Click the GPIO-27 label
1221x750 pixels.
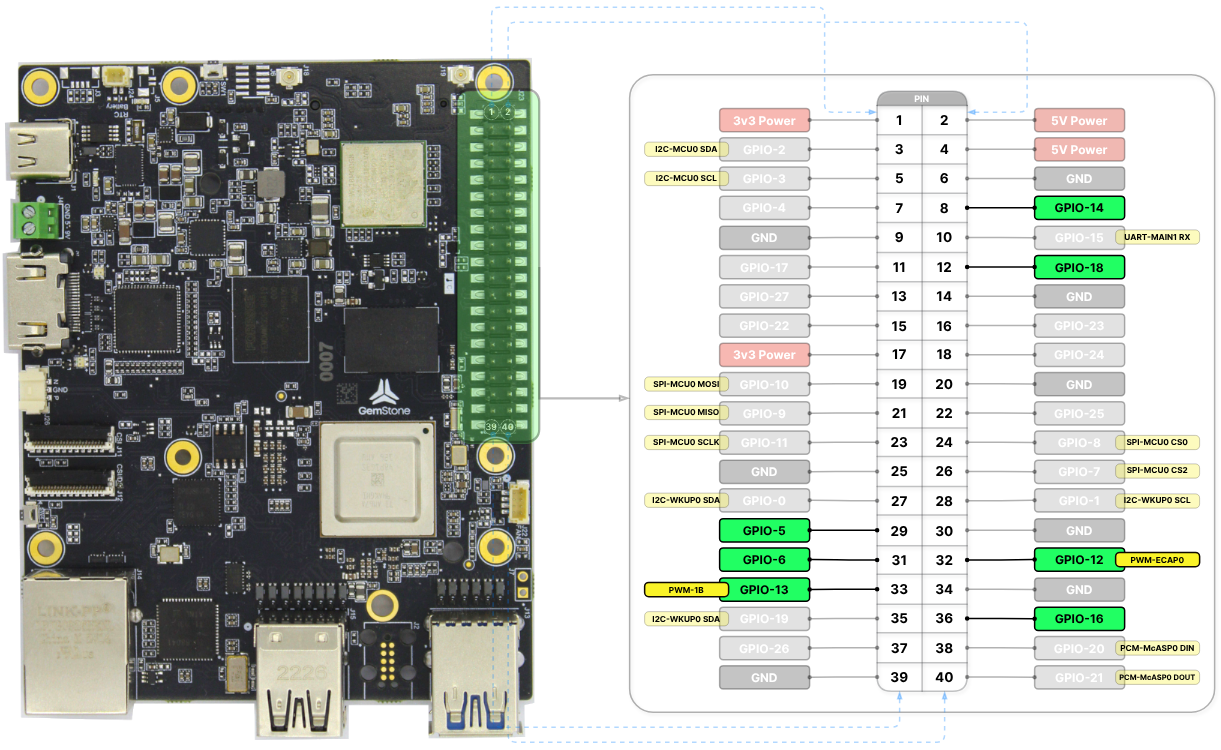click(764, 296)
